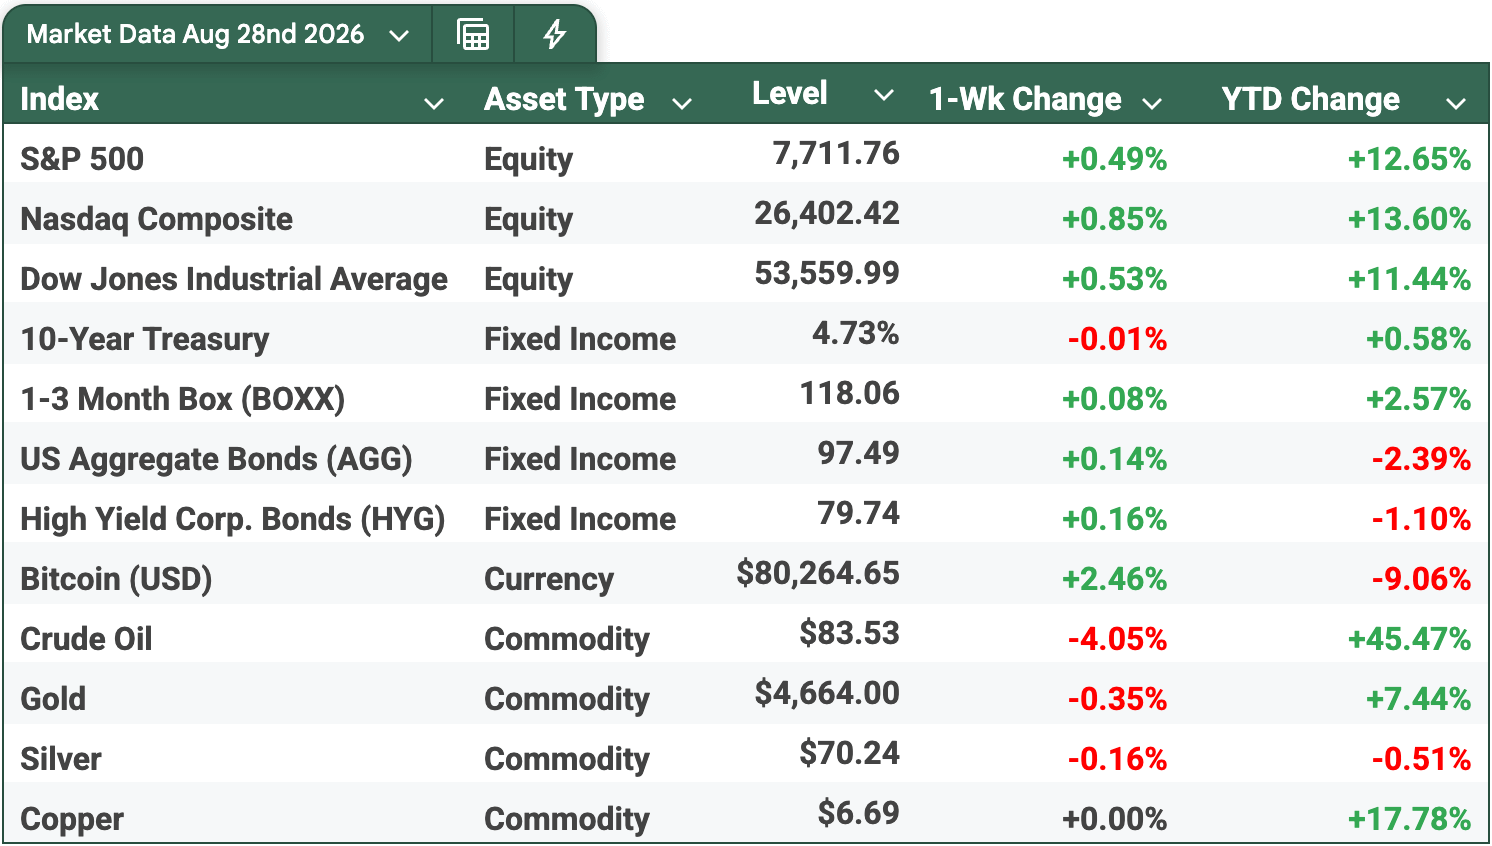Select the Nasdaq Composite index cell
Viewport: 1492px width, 846px height.
click(157, 219)
